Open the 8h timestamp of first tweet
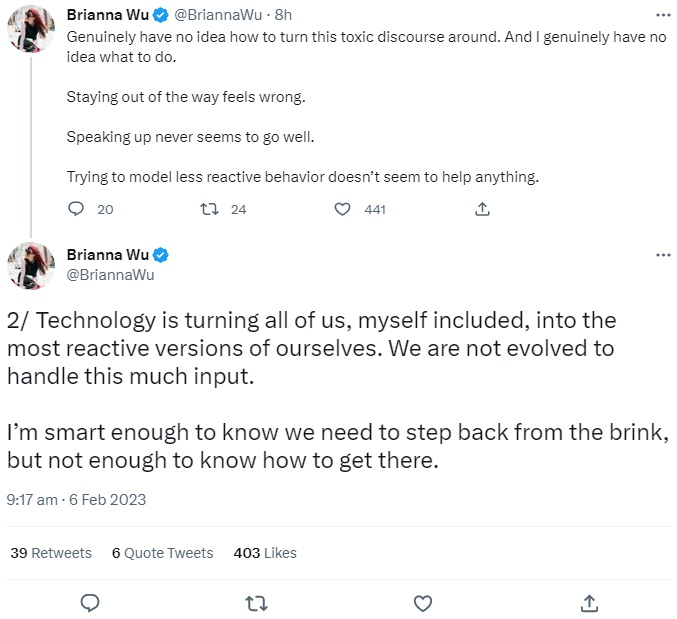677x619 pixels. point(283,15)
